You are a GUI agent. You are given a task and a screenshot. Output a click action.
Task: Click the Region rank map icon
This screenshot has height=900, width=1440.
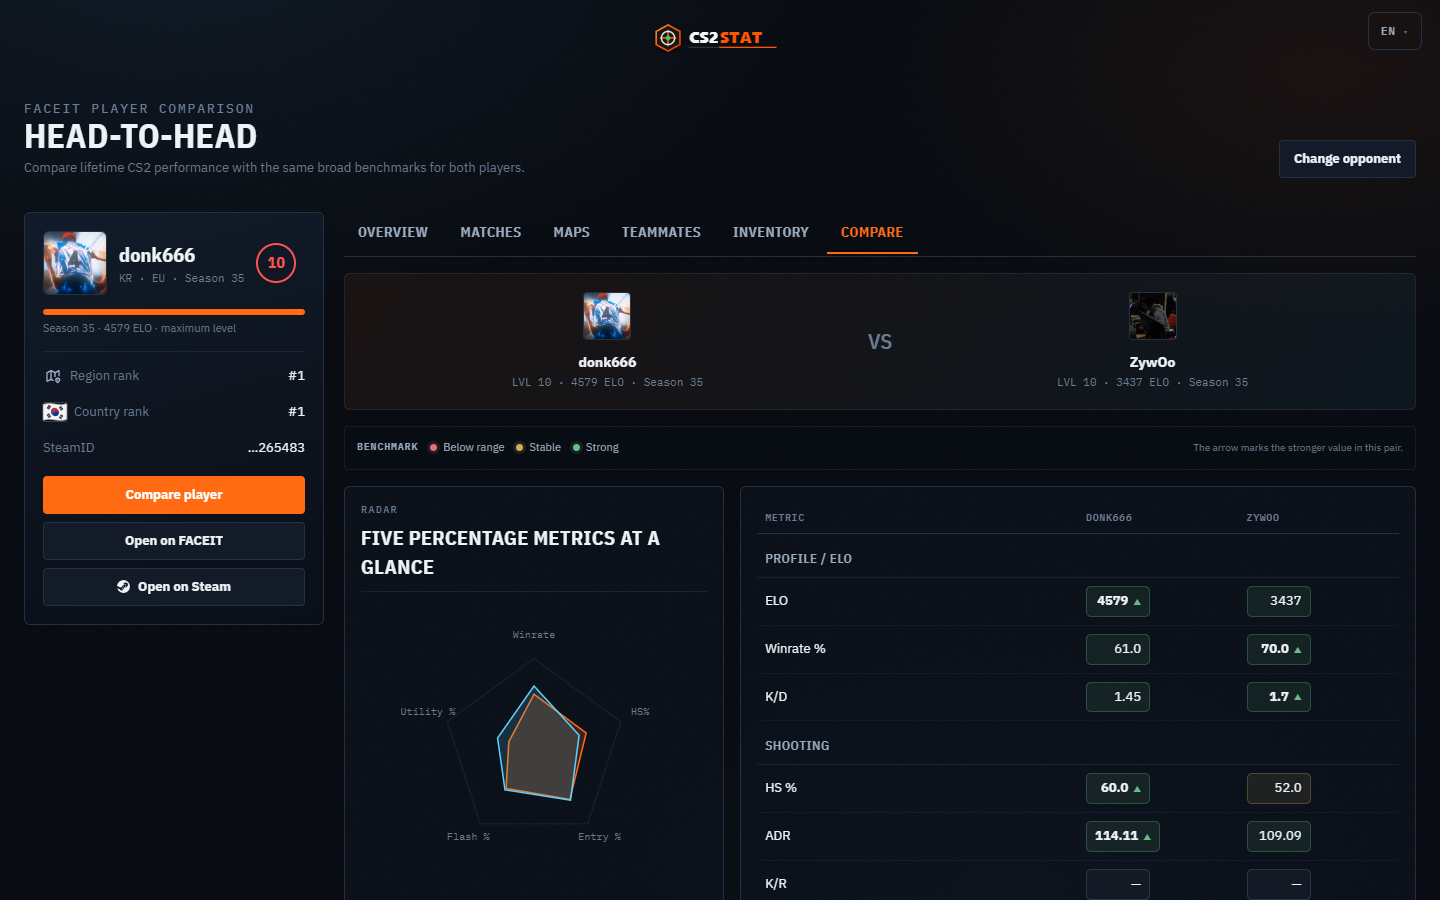(53, 376)
